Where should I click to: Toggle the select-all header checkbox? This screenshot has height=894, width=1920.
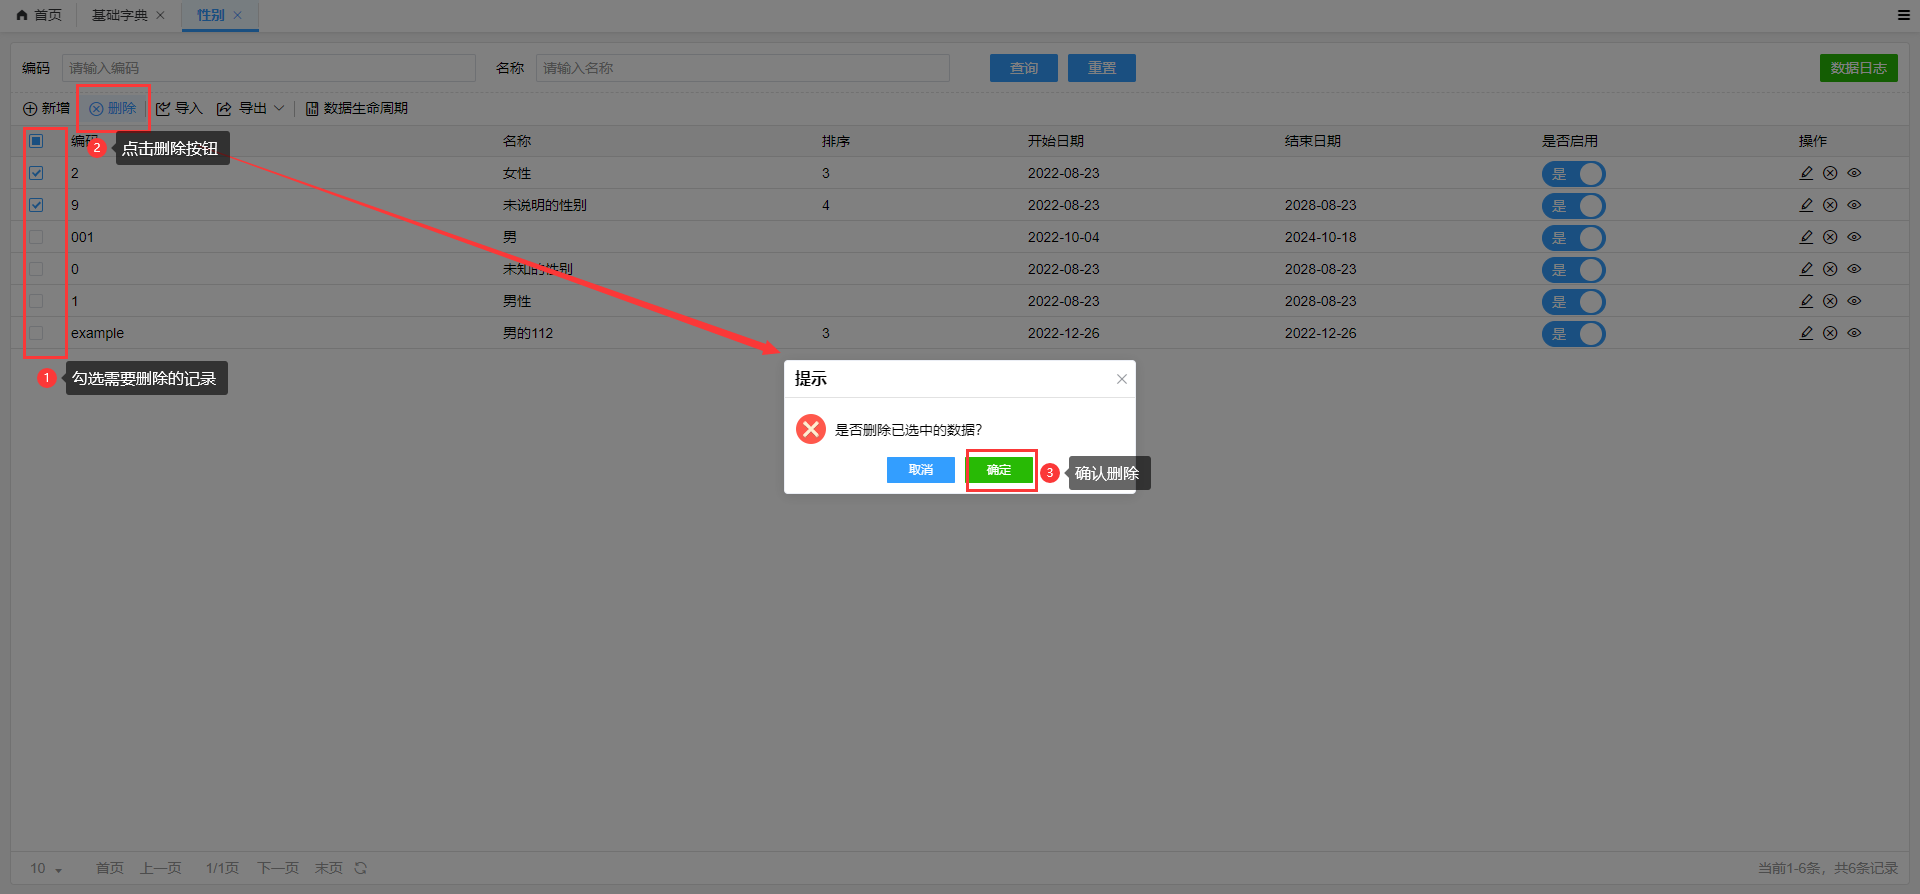pos(36,141)
